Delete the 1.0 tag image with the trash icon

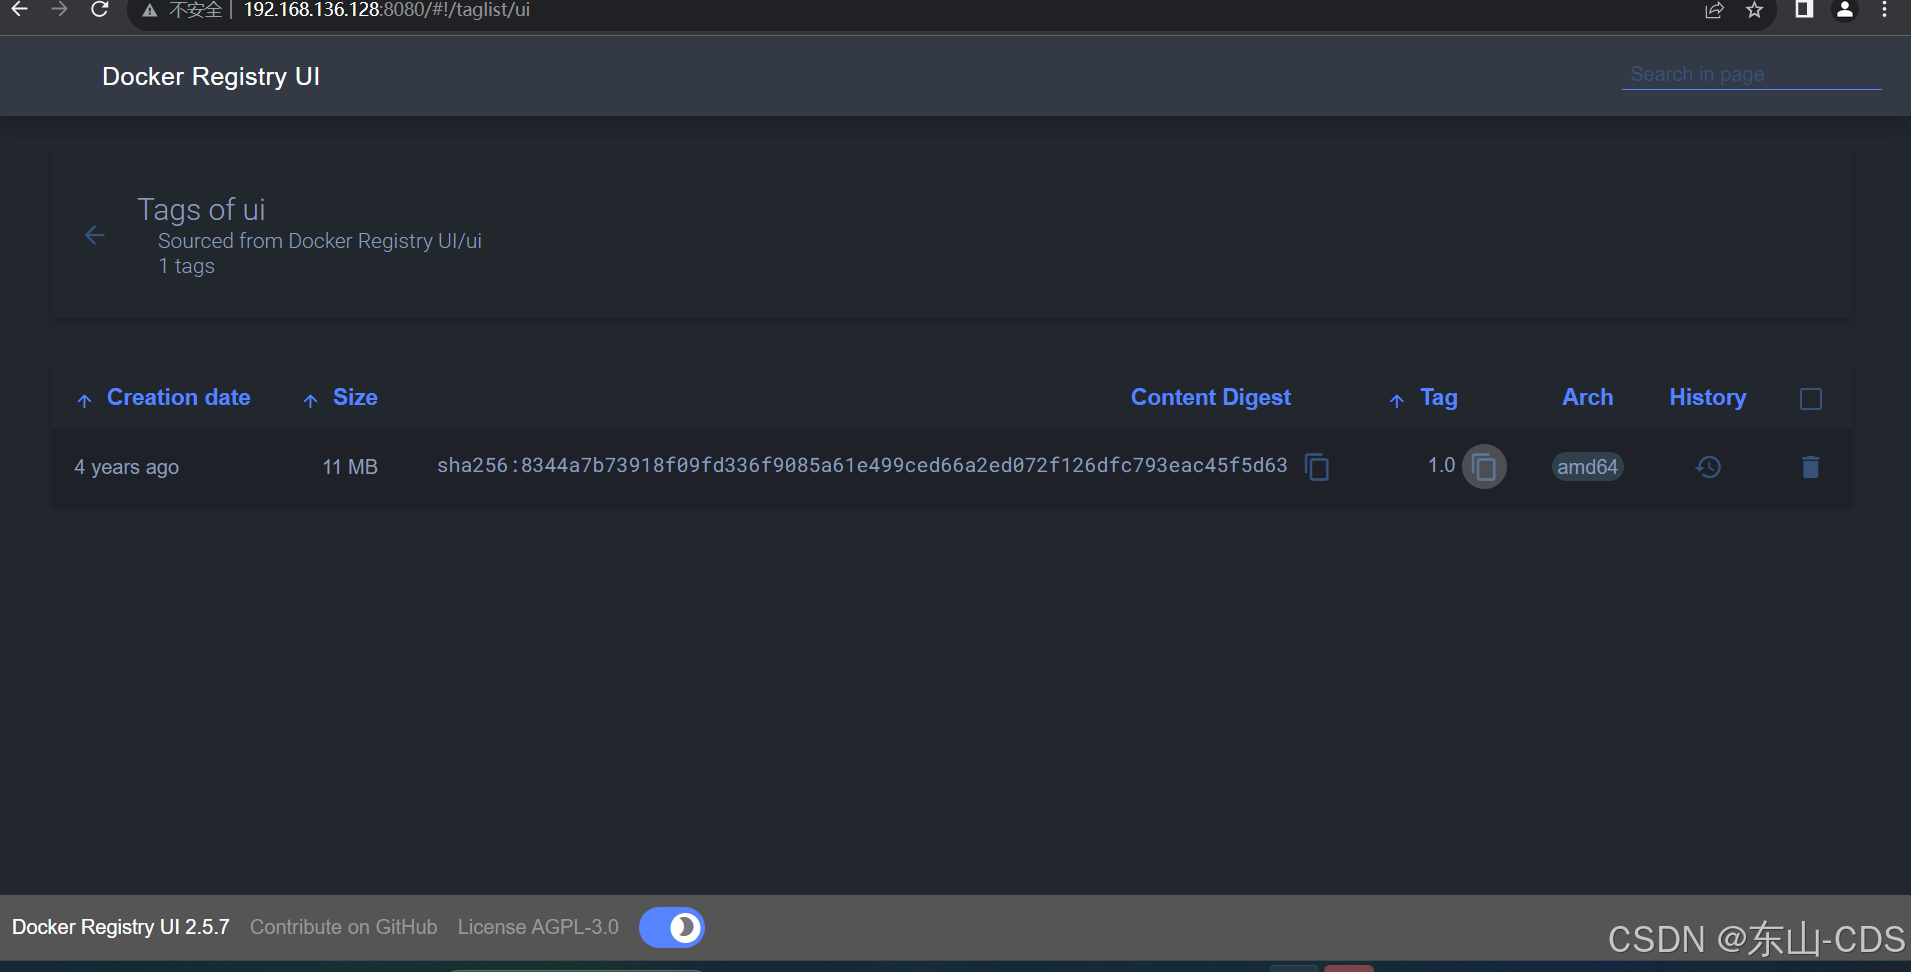click(1810, 467)
